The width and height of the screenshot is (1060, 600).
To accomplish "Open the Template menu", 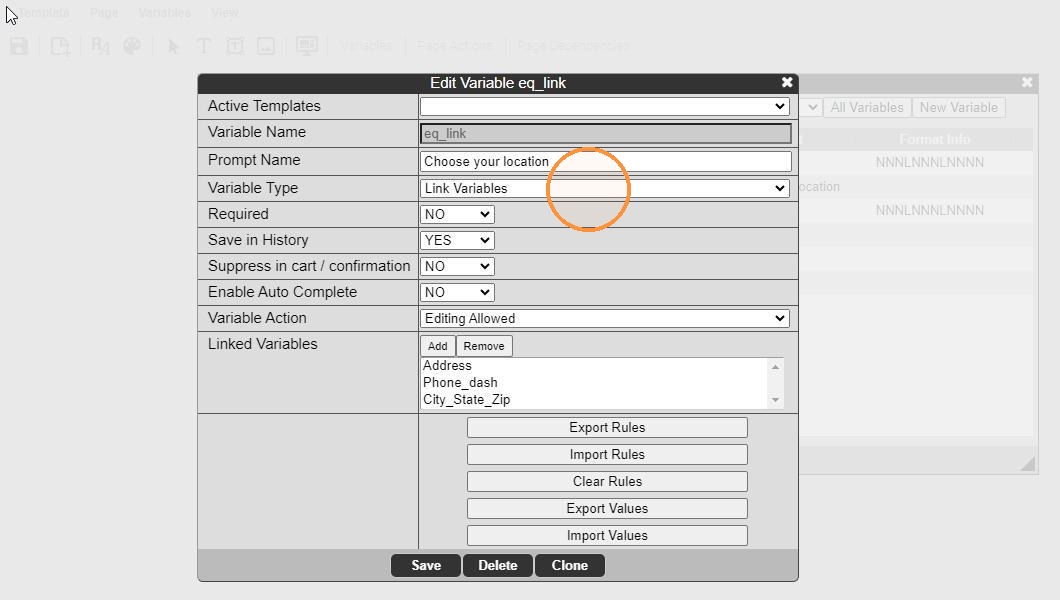I will tap(44, 13).
